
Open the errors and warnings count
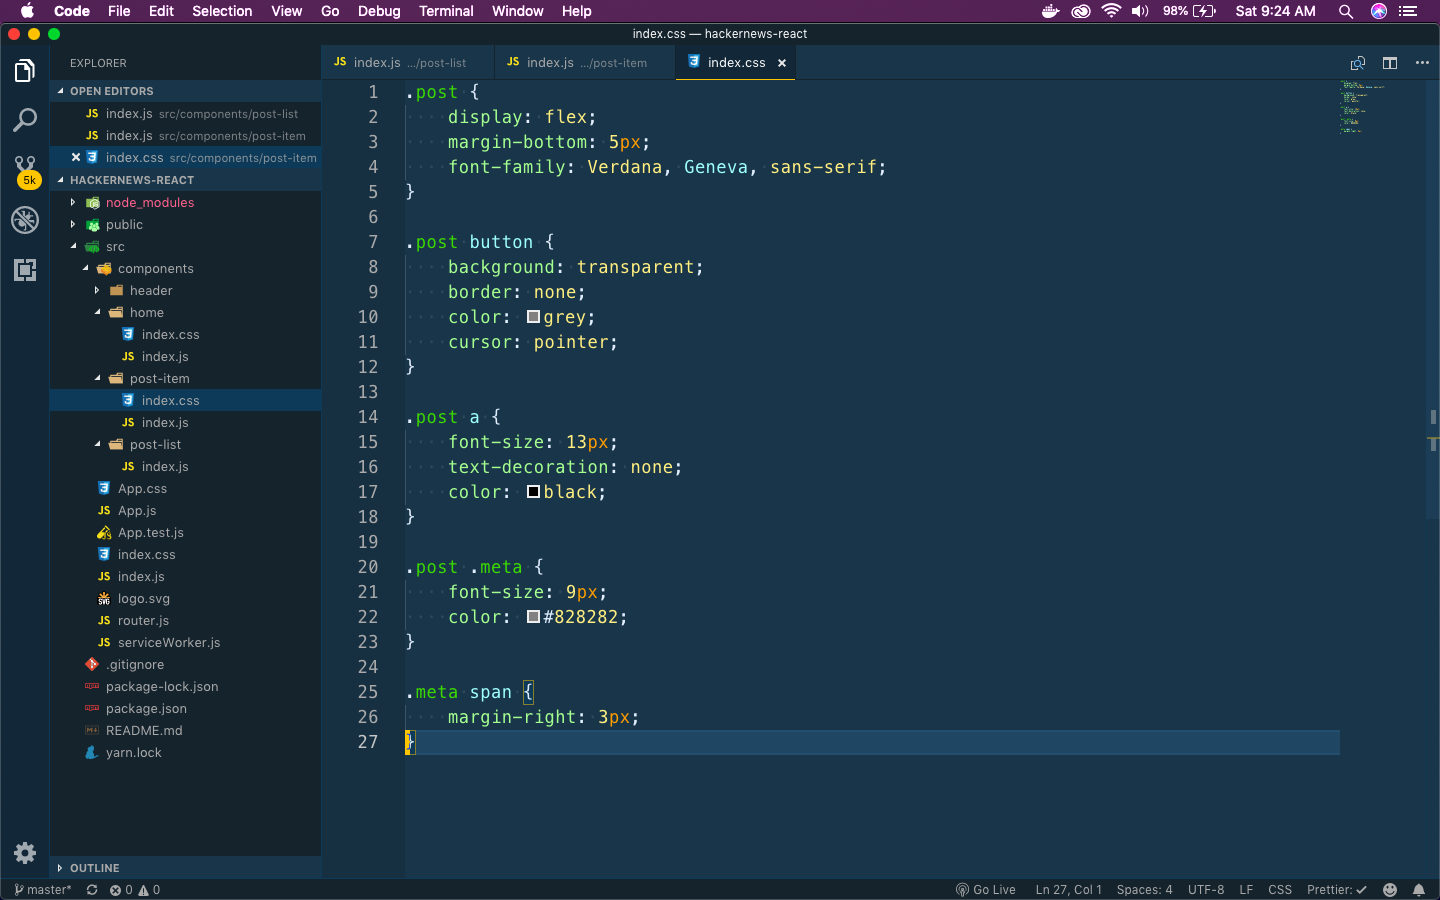click(x=135, y=890)
